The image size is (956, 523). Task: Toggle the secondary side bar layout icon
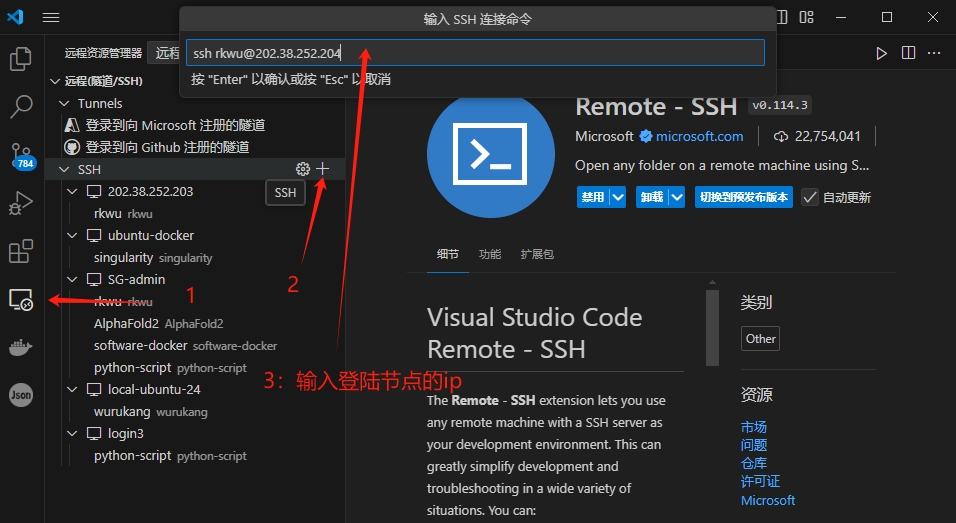pos(782,17)
